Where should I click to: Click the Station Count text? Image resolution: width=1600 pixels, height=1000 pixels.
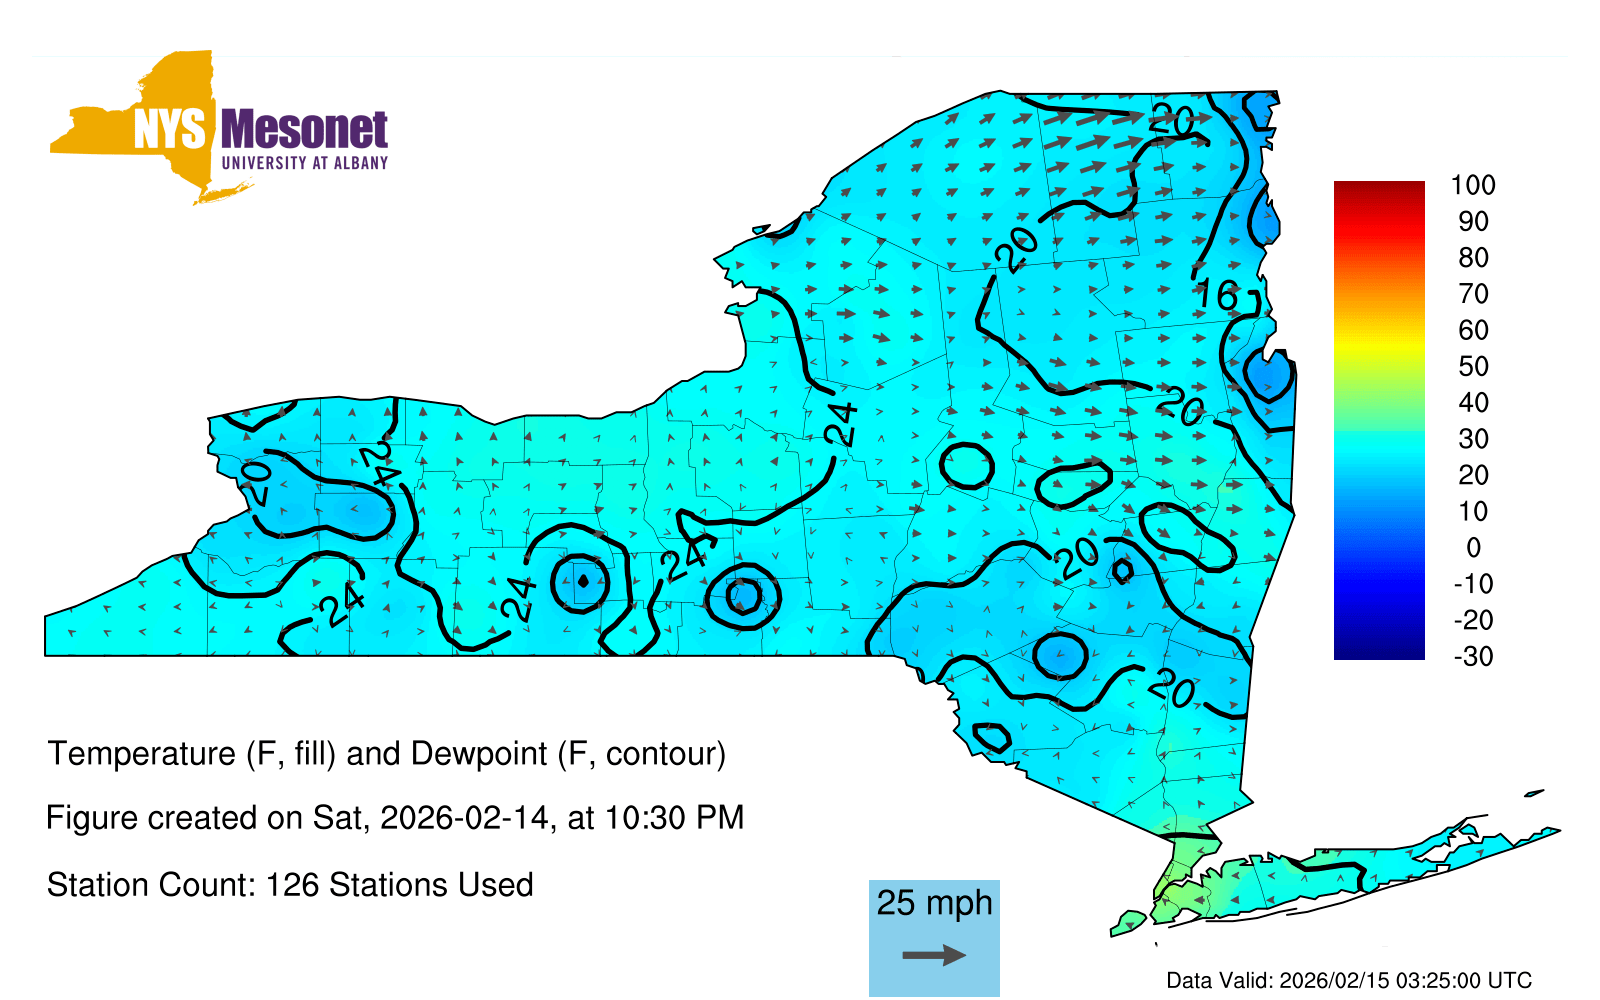pyautogui.click(x=290, y=885)
